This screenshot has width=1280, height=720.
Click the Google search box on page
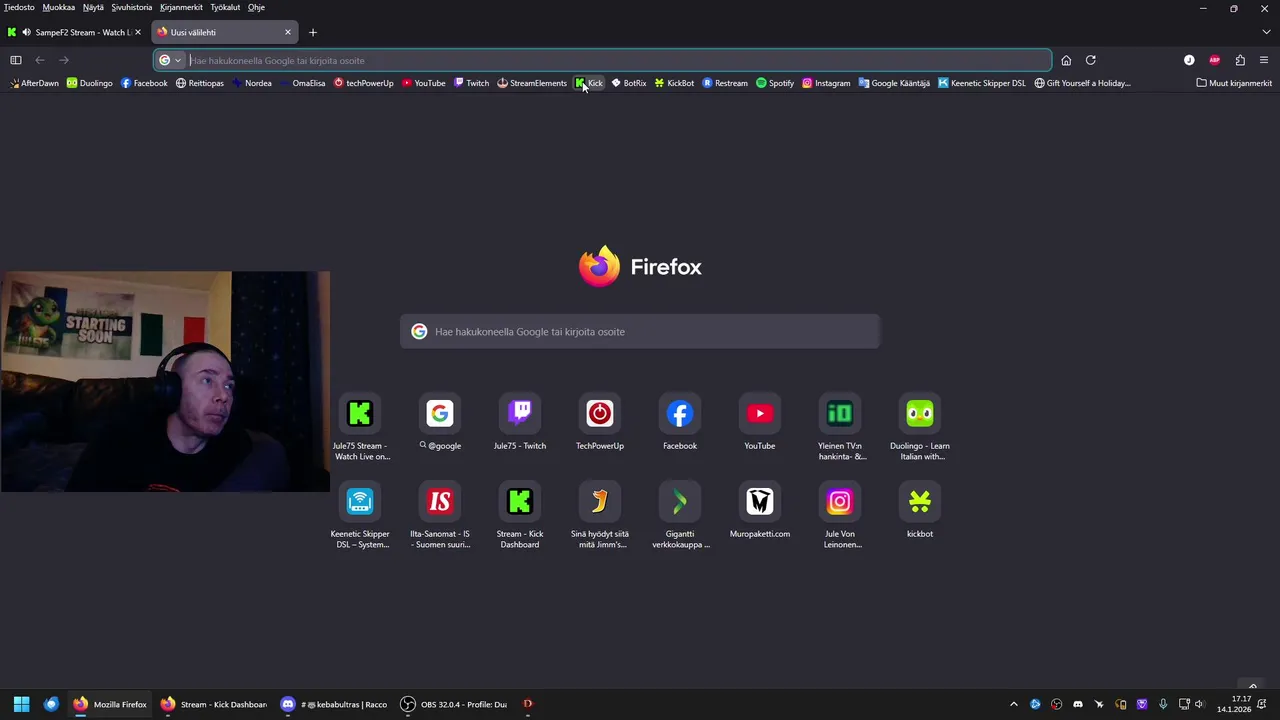(x=640, y=332)
